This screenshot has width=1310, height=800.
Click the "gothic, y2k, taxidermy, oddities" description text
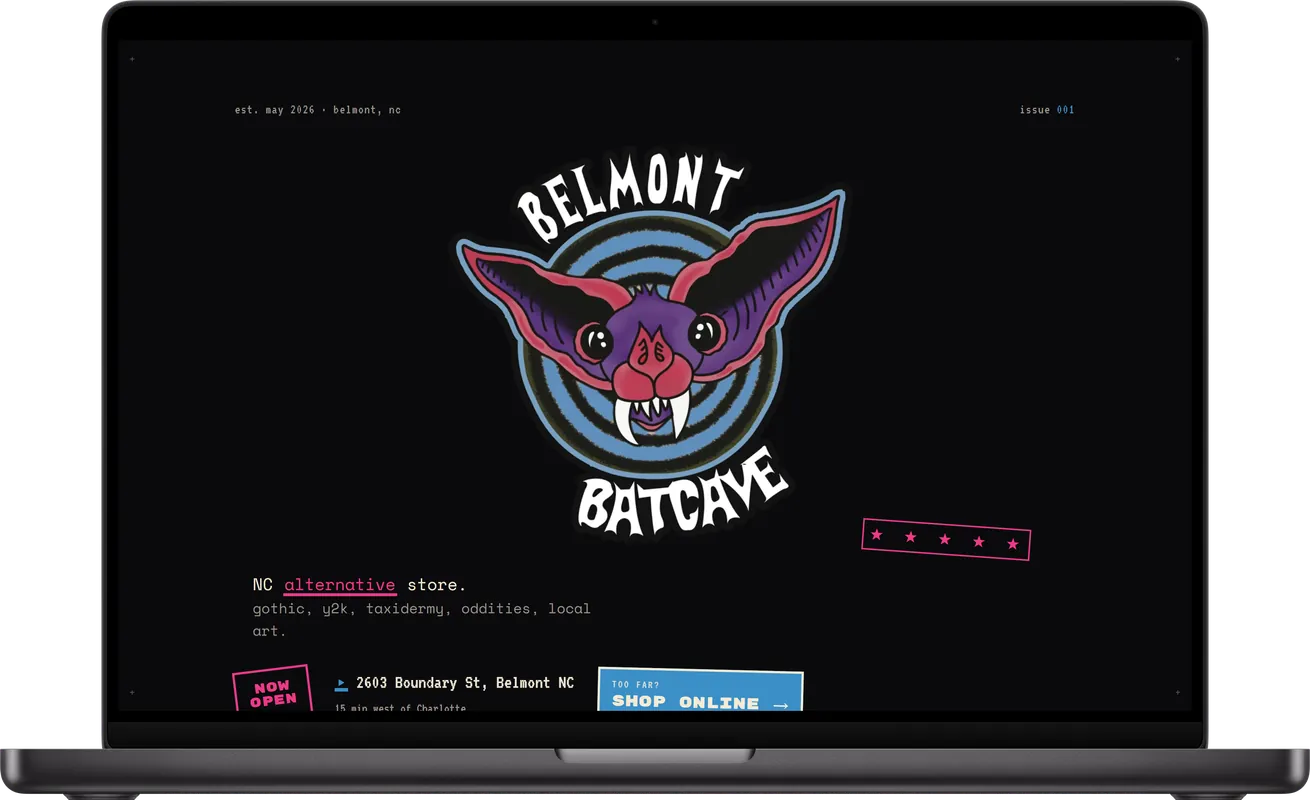[422, 619]
